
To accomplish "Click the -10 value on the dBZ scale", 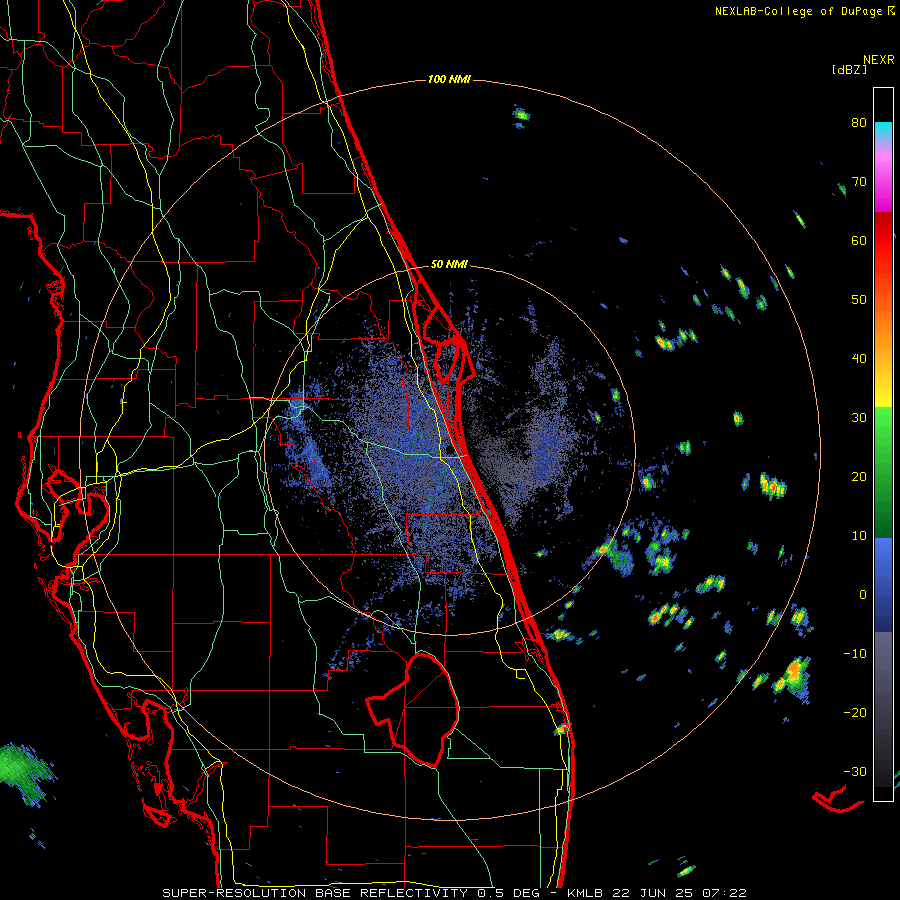I will [x=855, y=653].
